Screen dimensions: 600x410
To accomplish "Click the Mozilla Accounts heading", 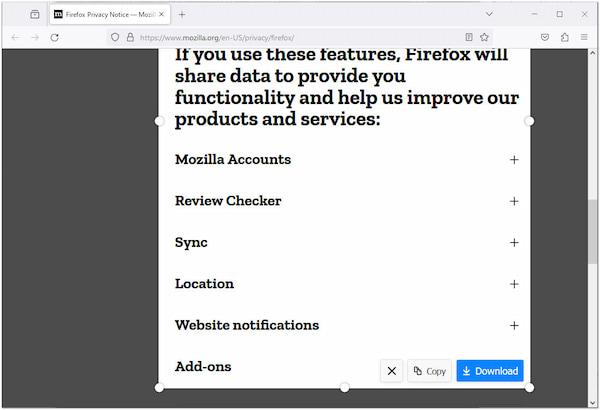I will click(233, 159).
